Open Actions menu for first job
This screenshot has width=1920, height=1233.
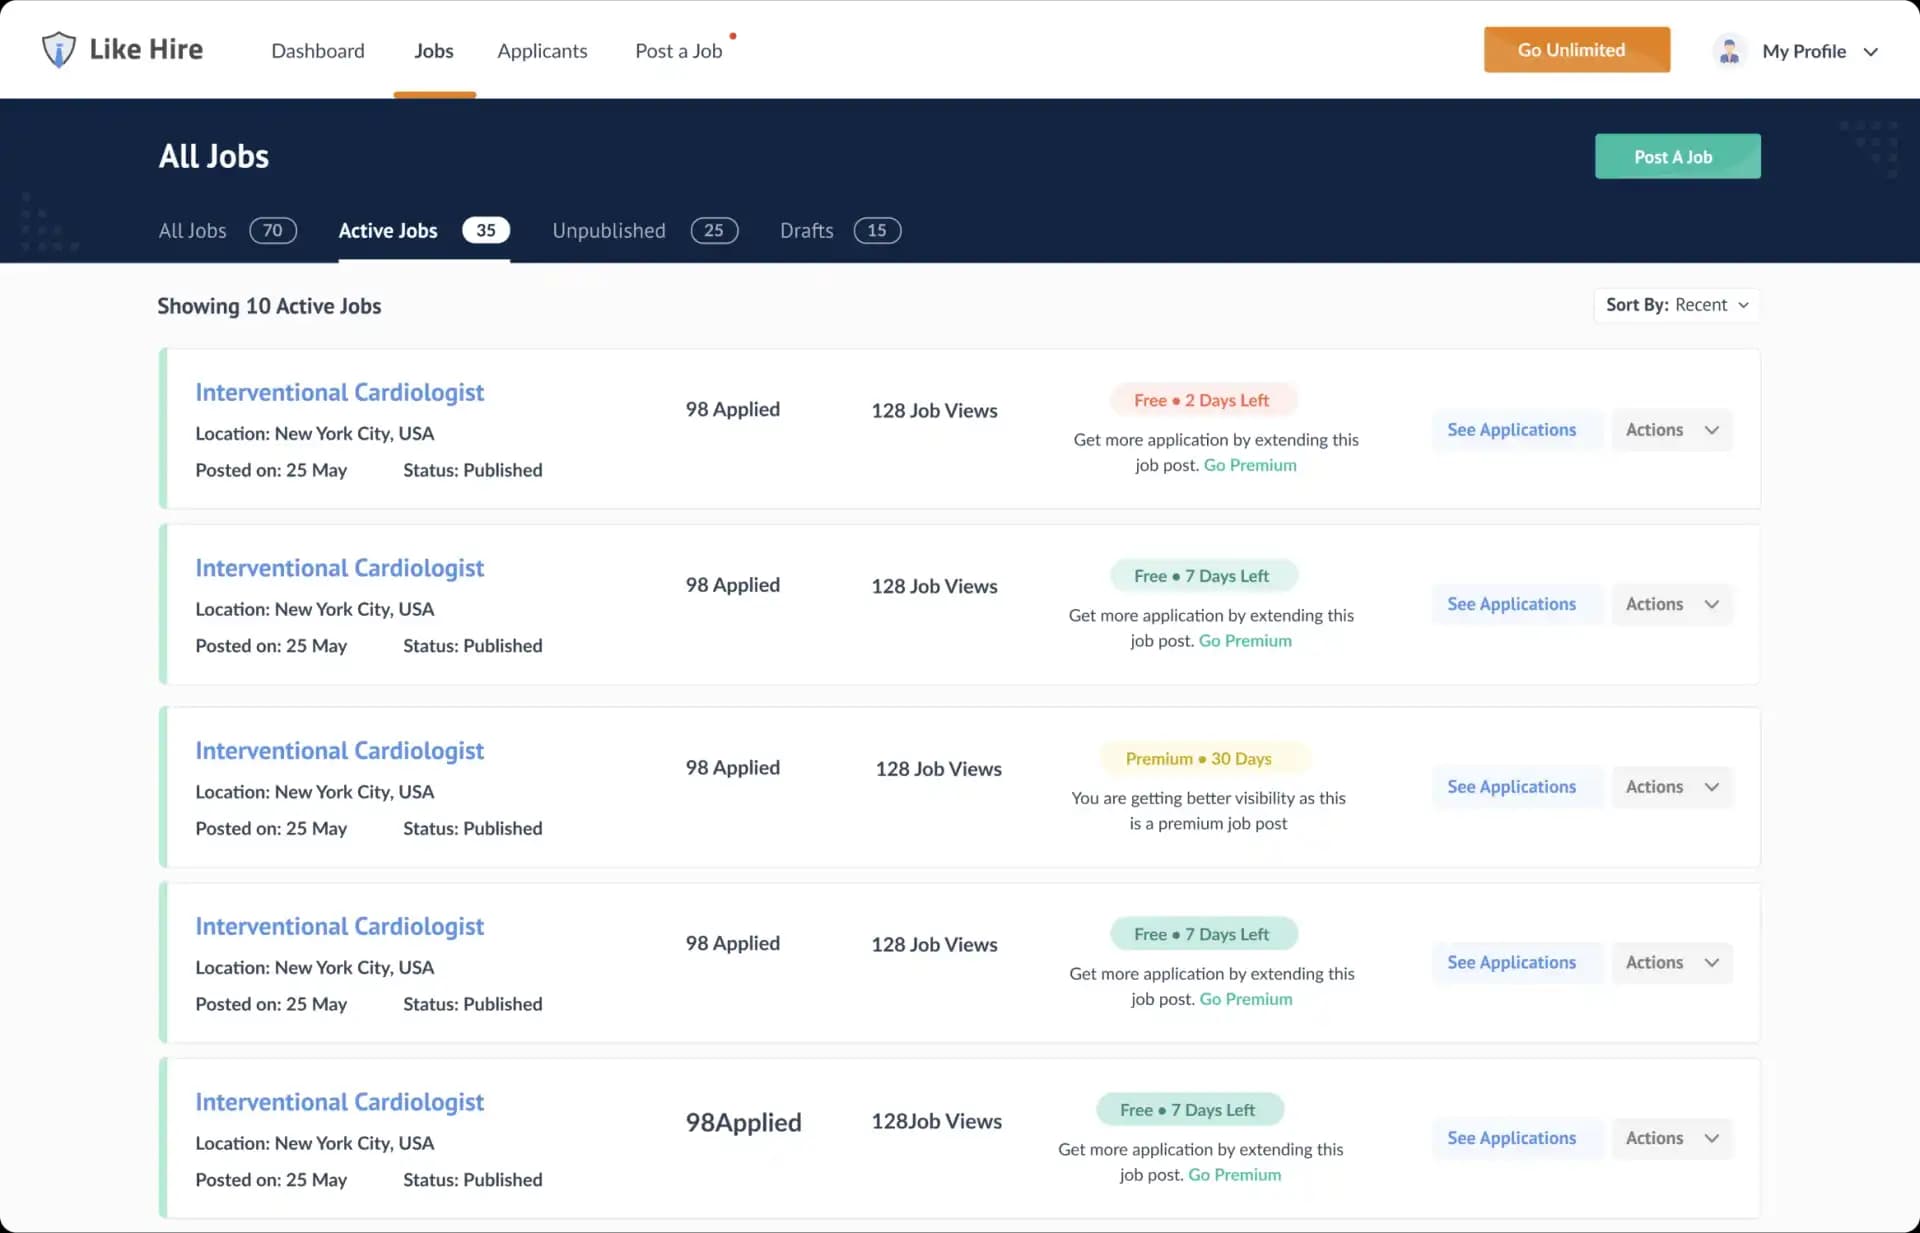pos(1671,430)
